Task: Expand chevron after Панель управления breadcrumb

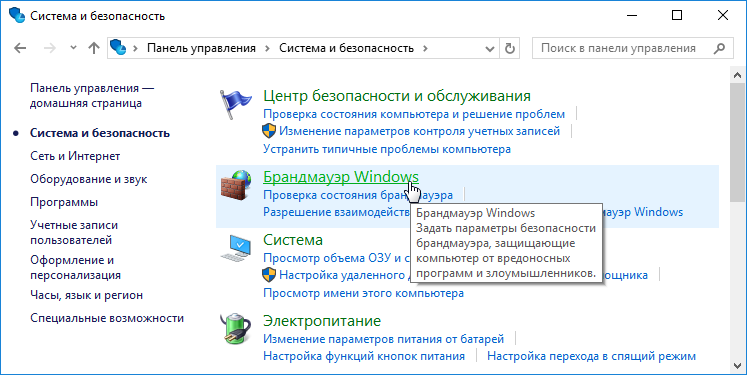Action: [267, 48]
